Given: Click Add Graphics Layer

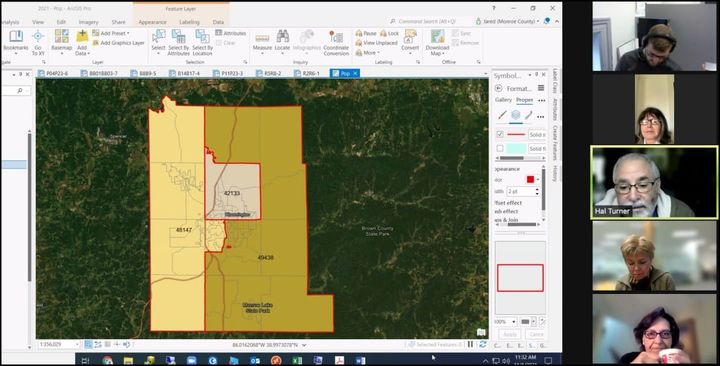Looking at the screenshot, I should [118, 43].
